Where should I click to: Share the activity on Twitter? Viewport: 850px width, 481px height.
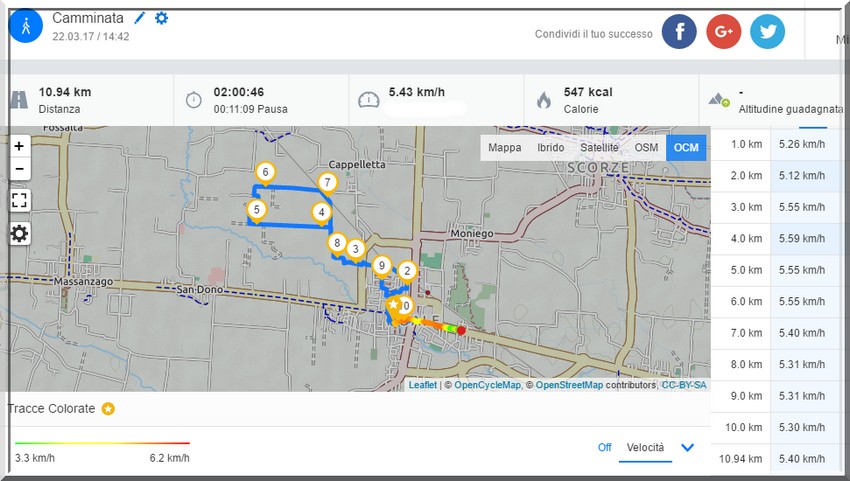pos(767,31)
